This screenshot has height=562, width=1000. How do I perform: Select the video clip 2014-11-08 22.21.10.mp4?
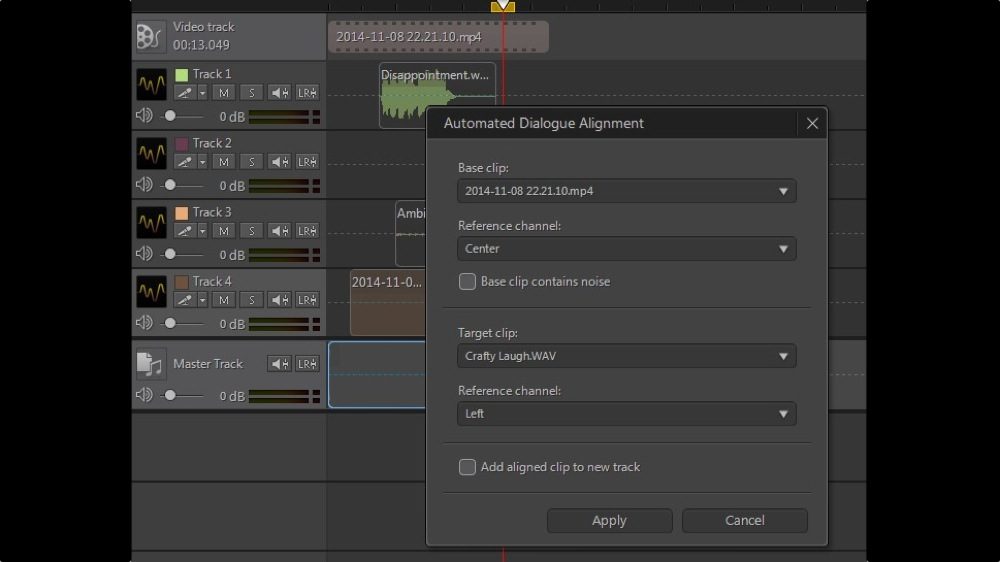point(438,37)
